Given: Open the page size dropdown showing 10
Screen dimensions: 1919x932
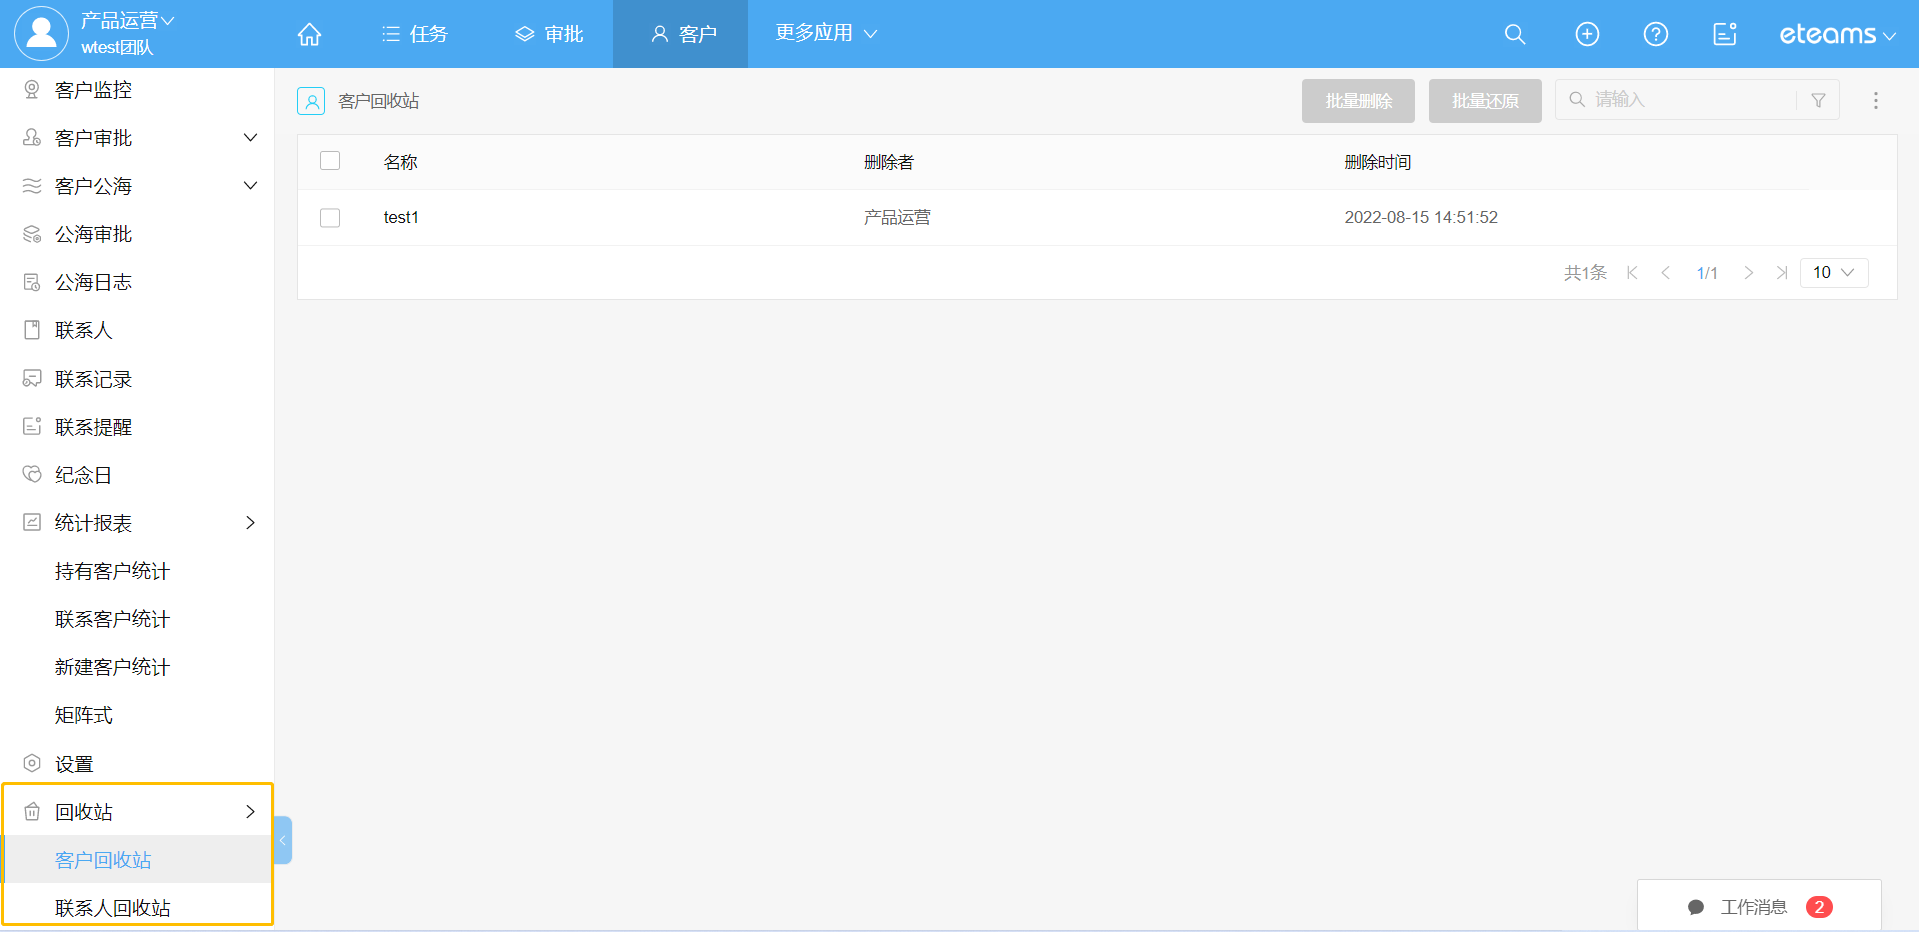Looking at the screenshot, I should [x=1833, y=273].
